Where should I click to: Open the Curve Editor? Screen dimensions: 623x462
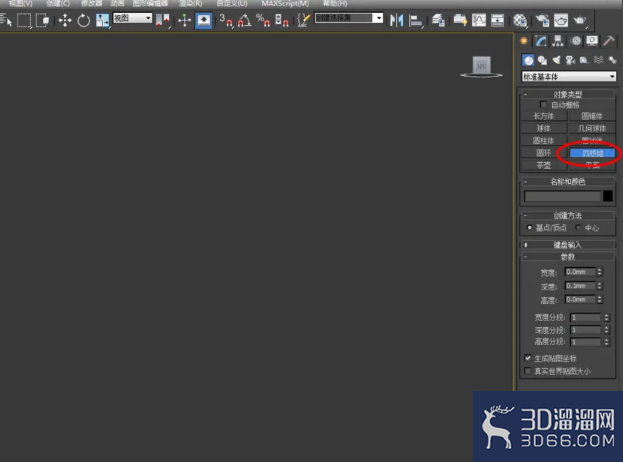pos(479,20)
